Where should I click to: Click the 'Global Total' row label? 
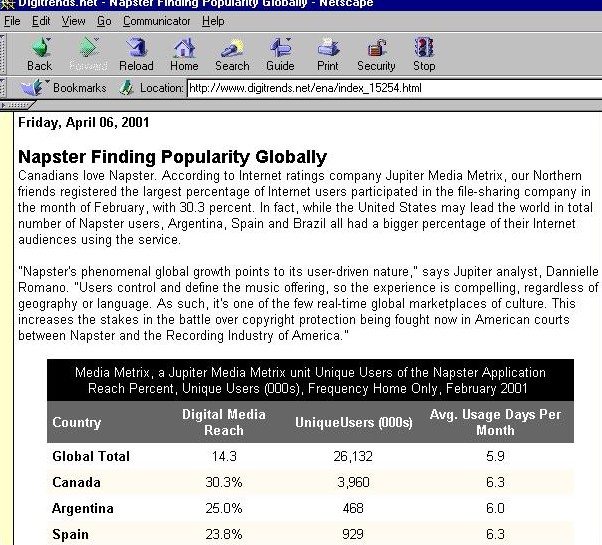(x=91, y=456)
